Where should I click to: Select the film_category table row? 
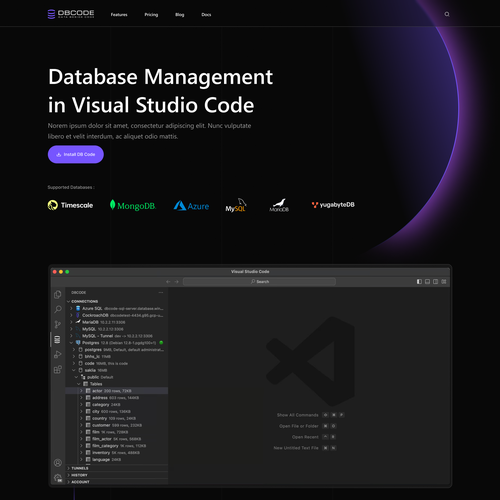[117, 446]
